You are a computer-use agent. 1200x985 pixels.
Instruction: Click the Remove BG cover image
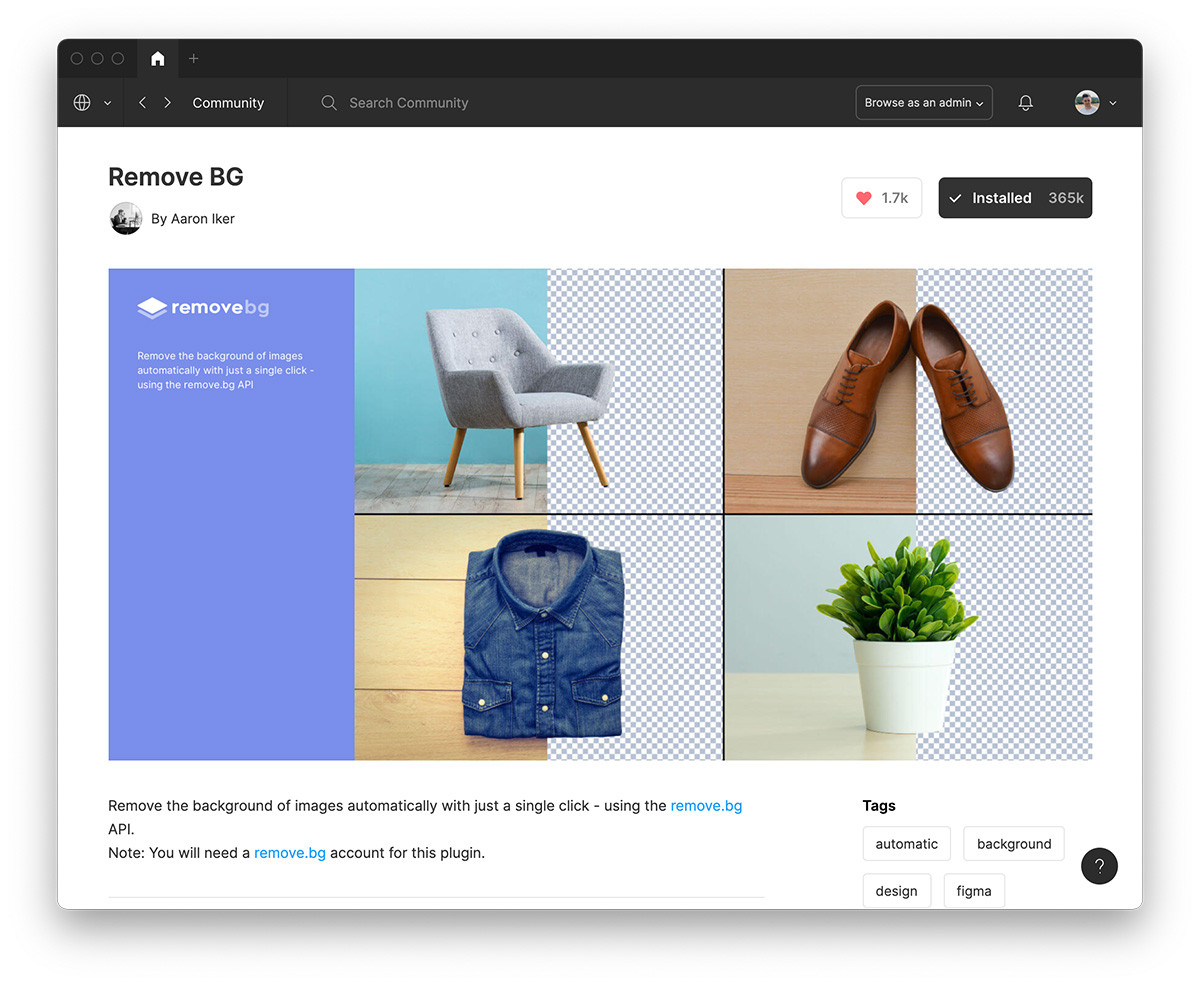click(x=600, y=514)
